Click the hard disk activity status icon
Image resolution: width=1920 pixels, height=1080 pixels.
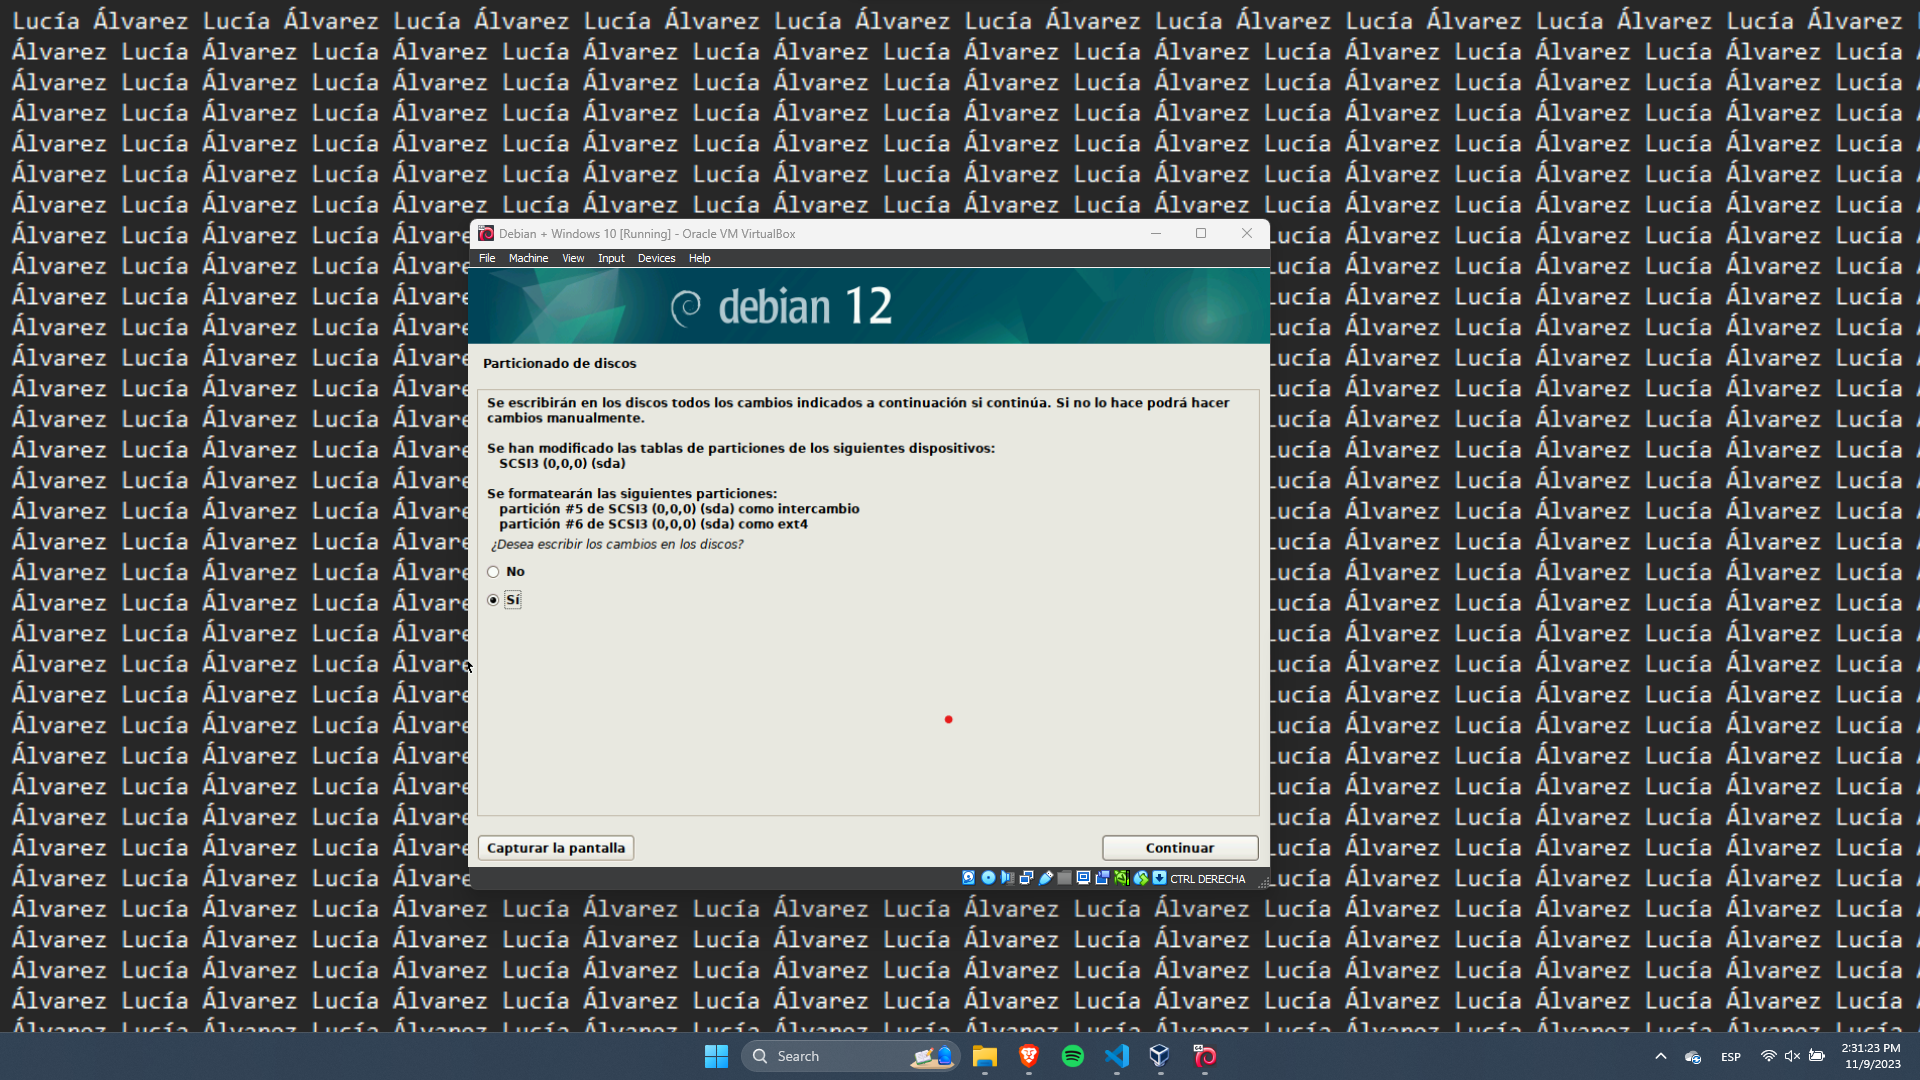(968, 878)
